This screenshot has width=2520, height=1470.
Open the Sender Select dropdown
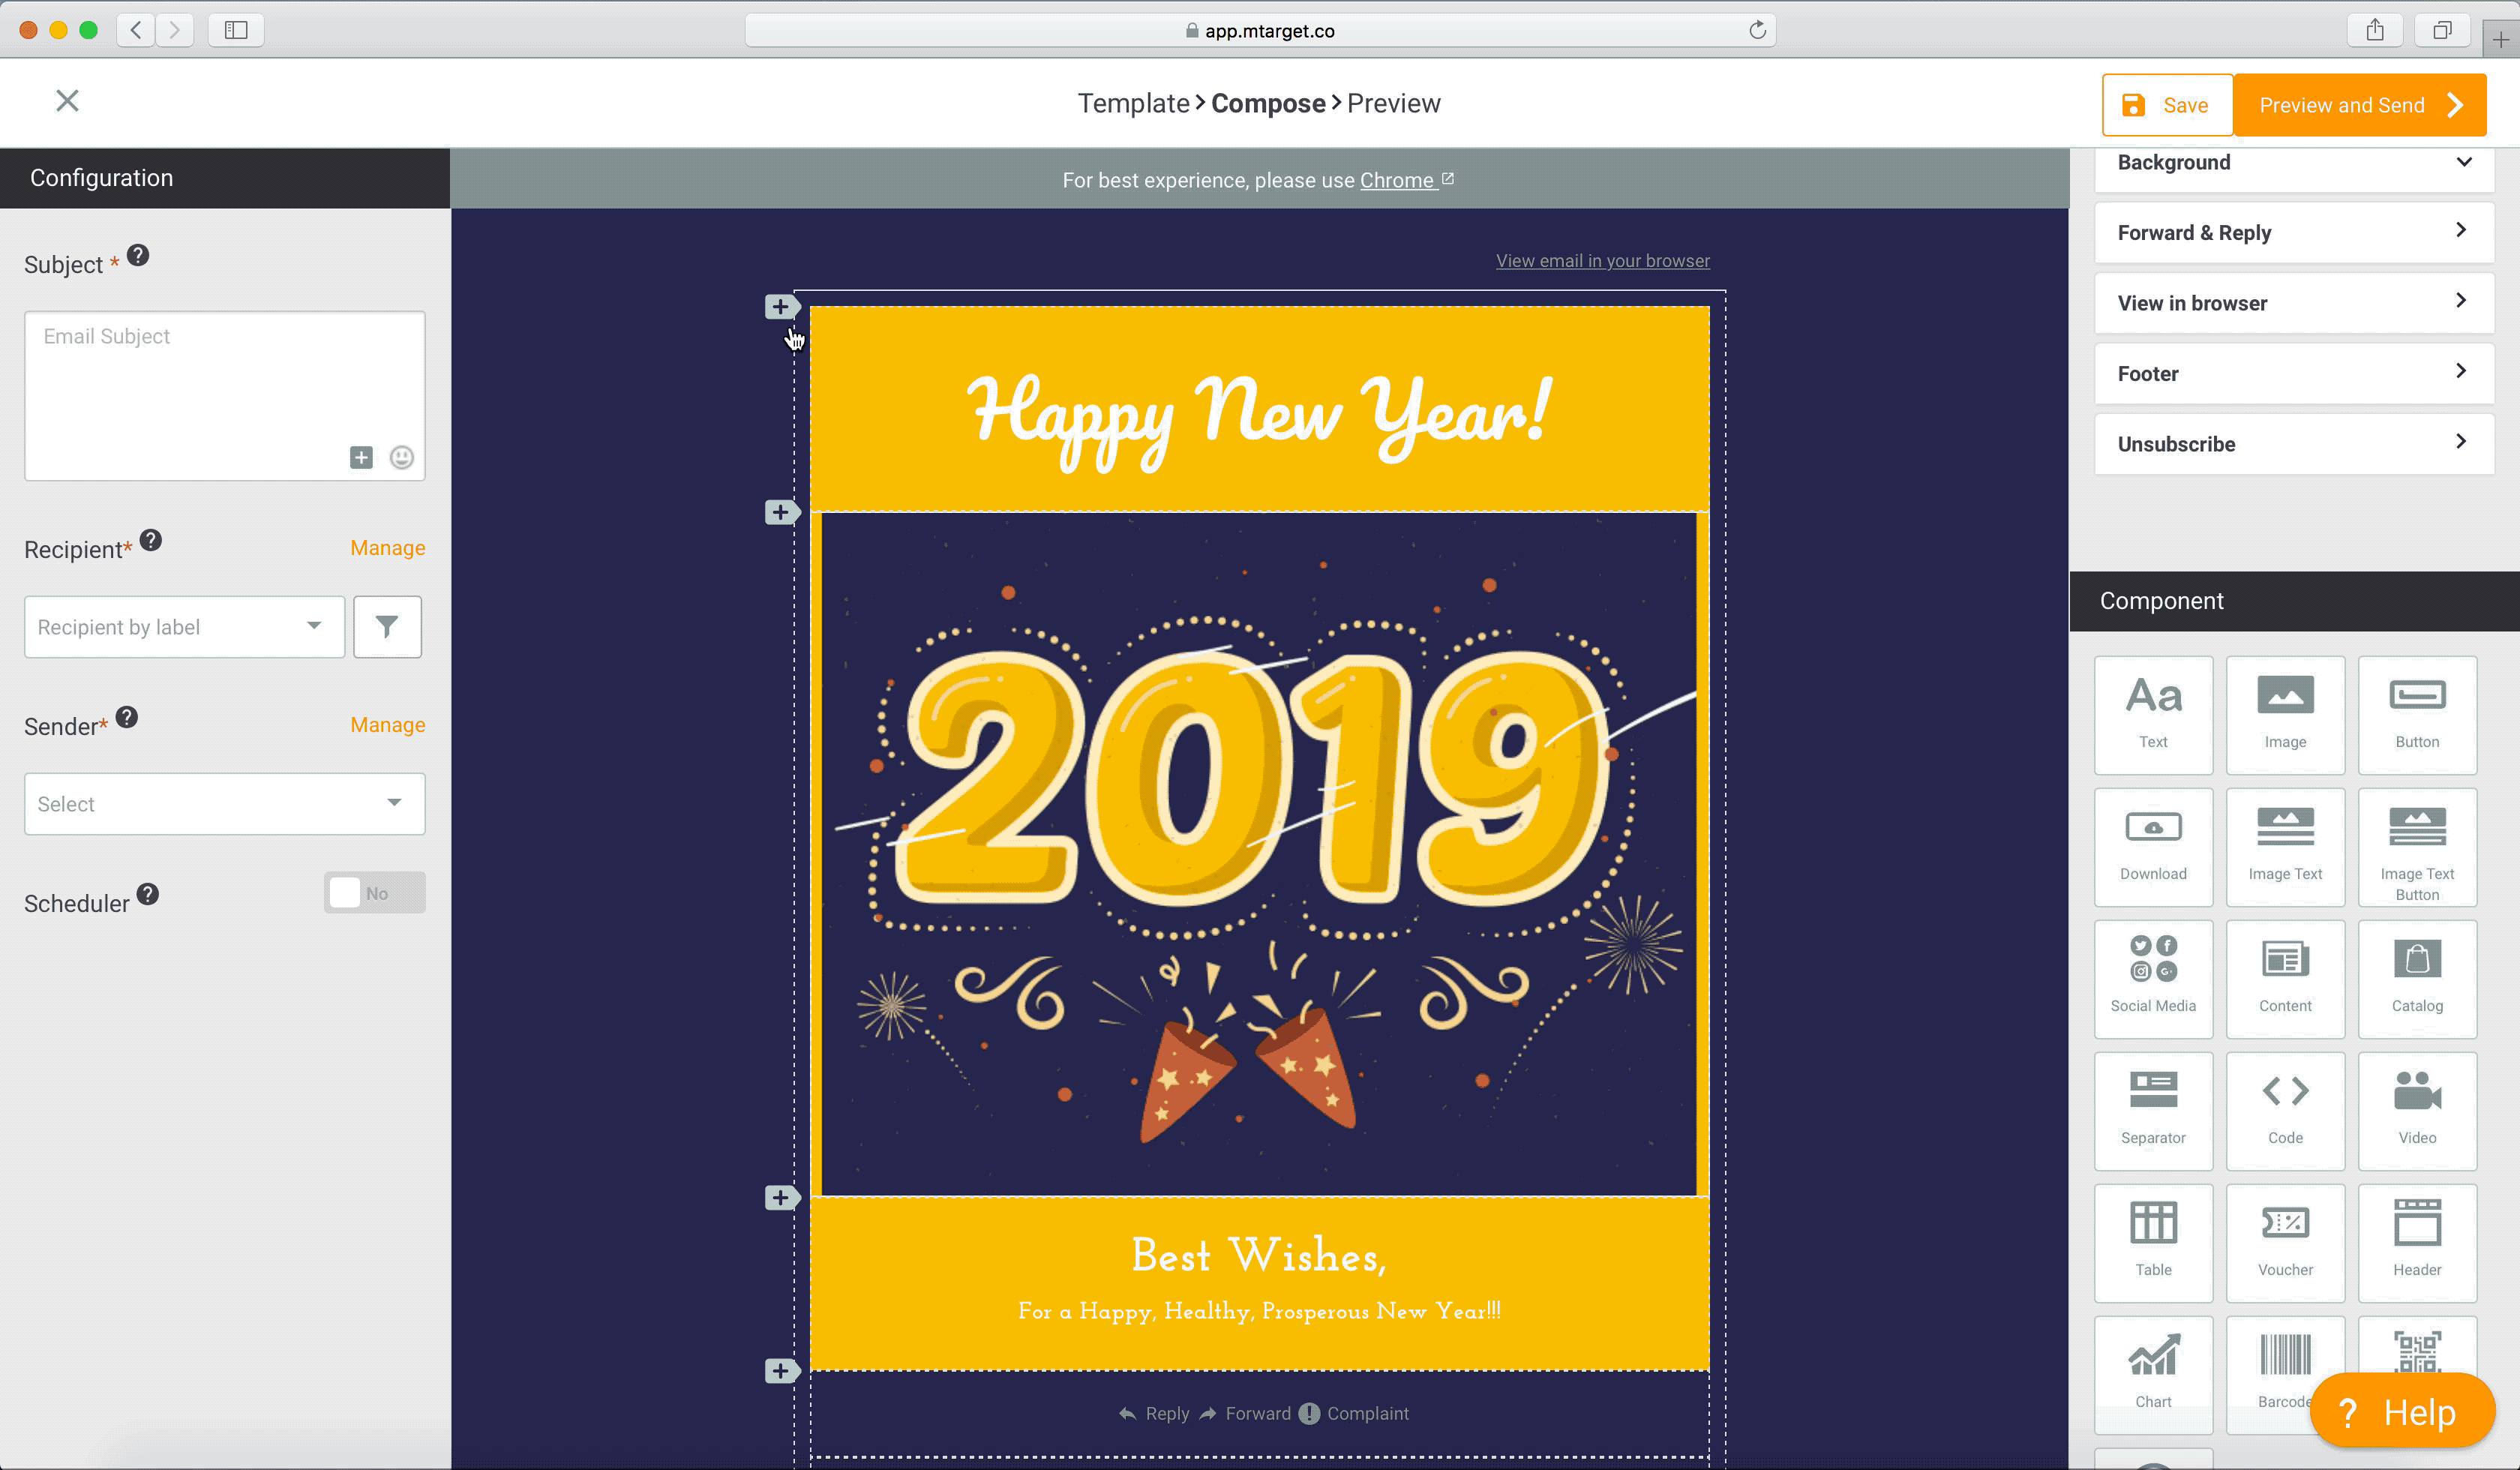pyautogui.click(x=224, y=804)
